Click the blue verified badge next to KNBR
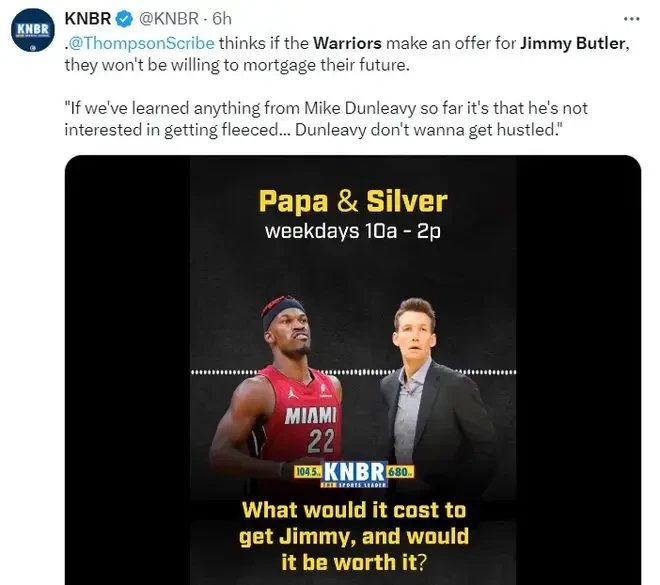 pos(124,19)
